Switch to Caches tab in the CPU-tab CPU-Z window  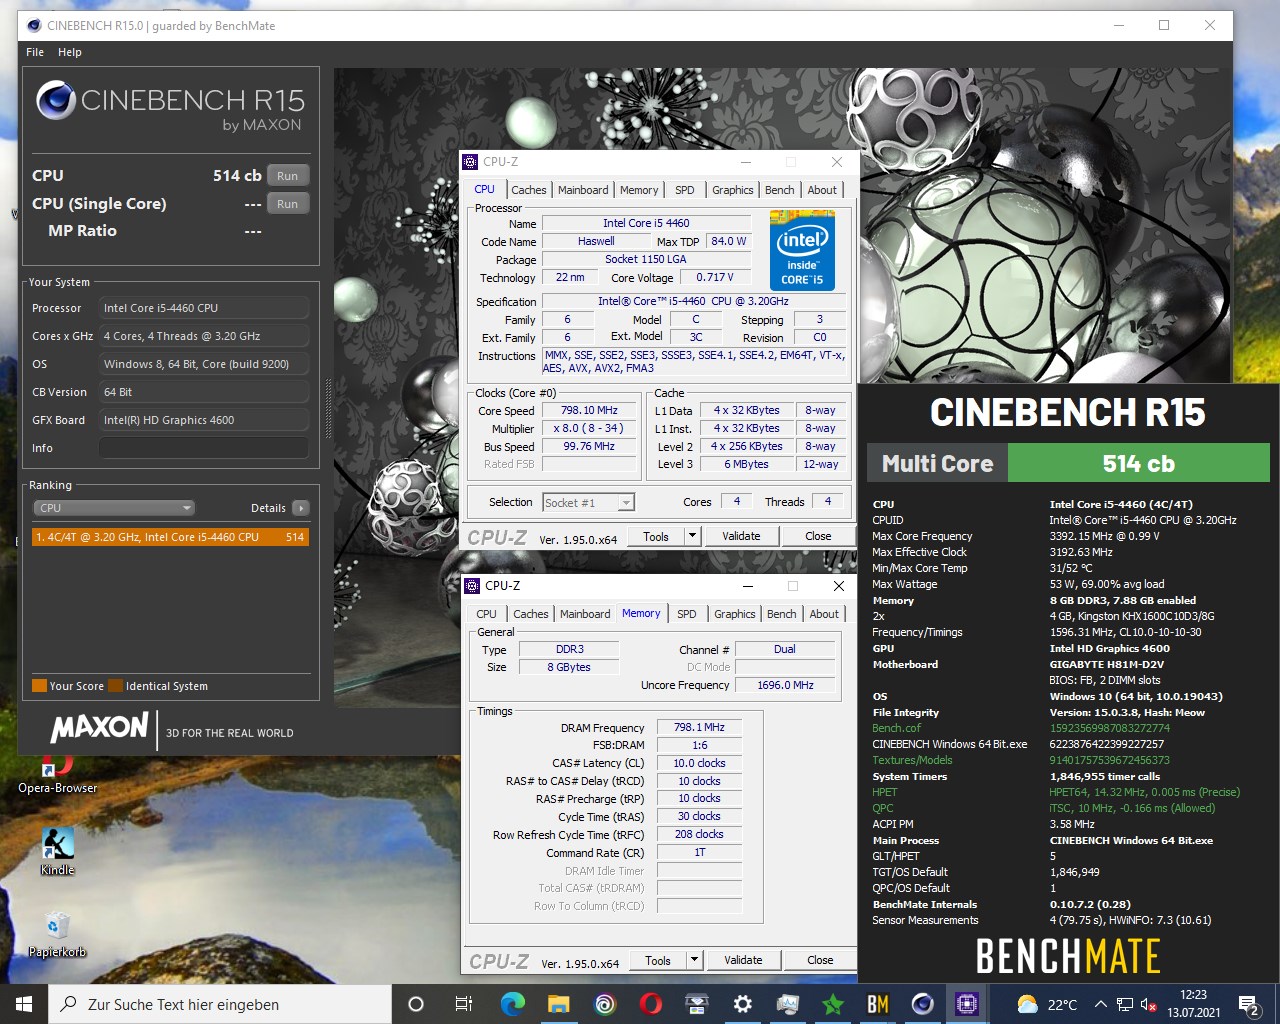coord(529,190)
